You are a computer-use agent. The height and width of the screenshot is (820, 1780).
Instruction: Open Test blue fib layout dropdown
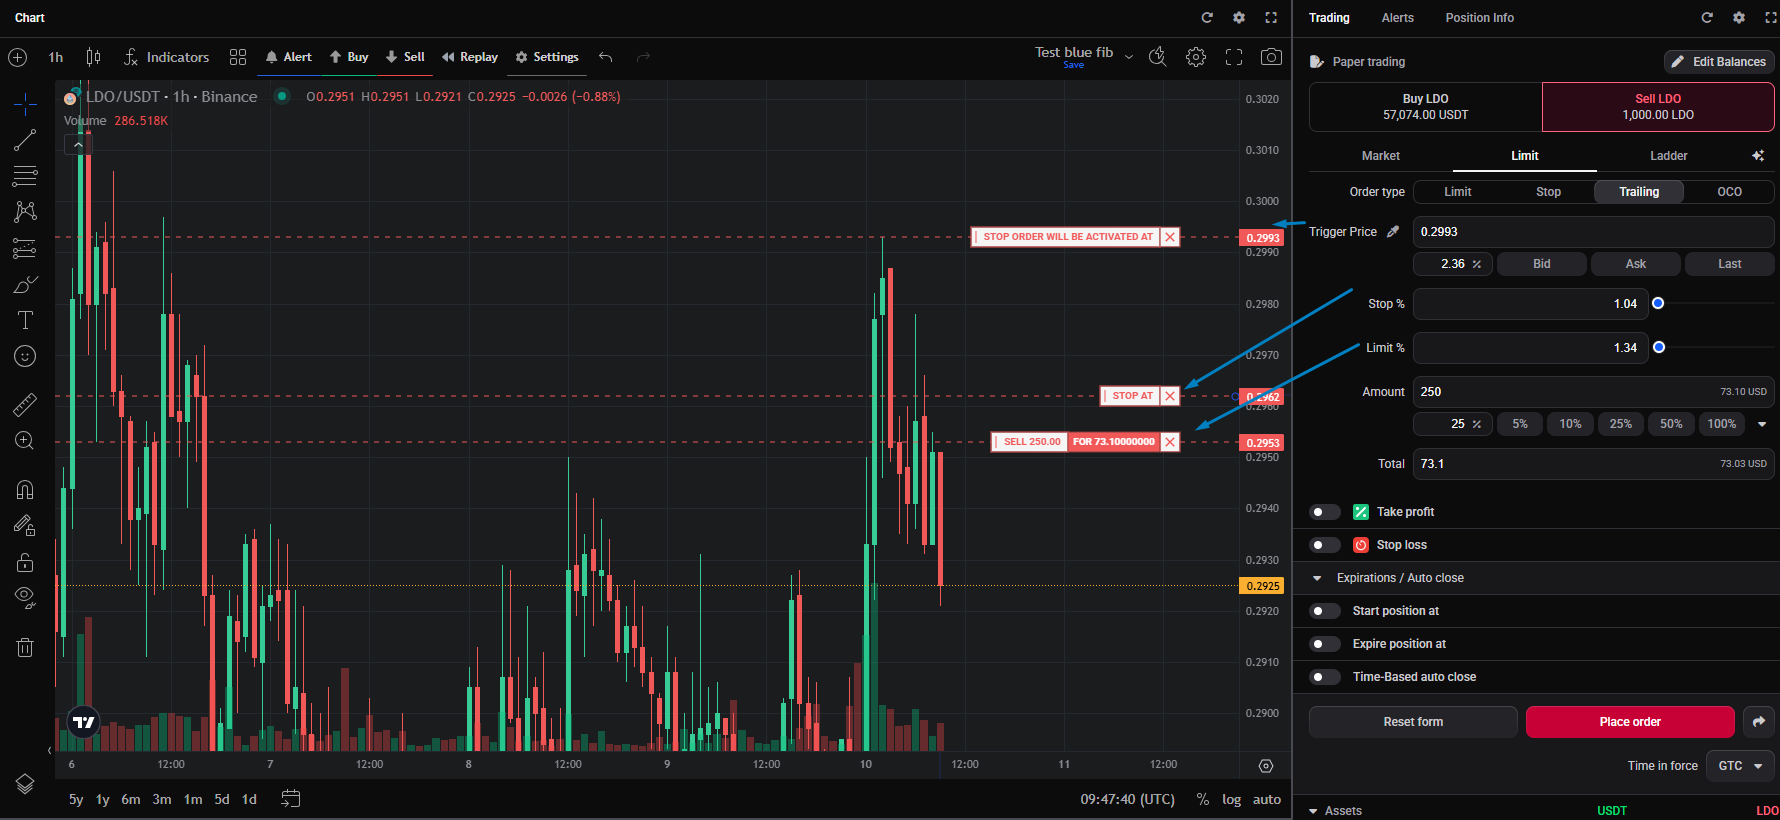tap(1129, 57)
